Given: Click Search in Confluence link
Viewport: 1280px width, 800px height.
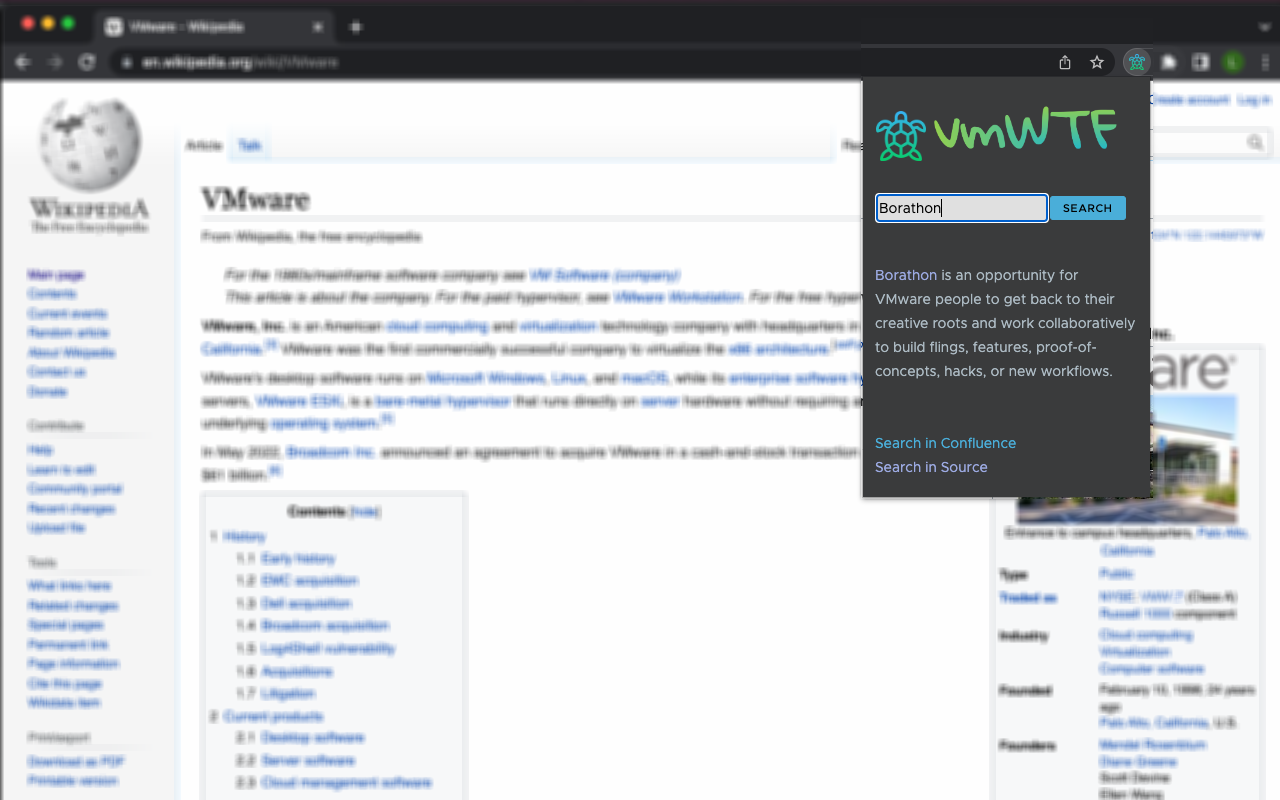Looking at the screenshot, I should pos(945,443).
